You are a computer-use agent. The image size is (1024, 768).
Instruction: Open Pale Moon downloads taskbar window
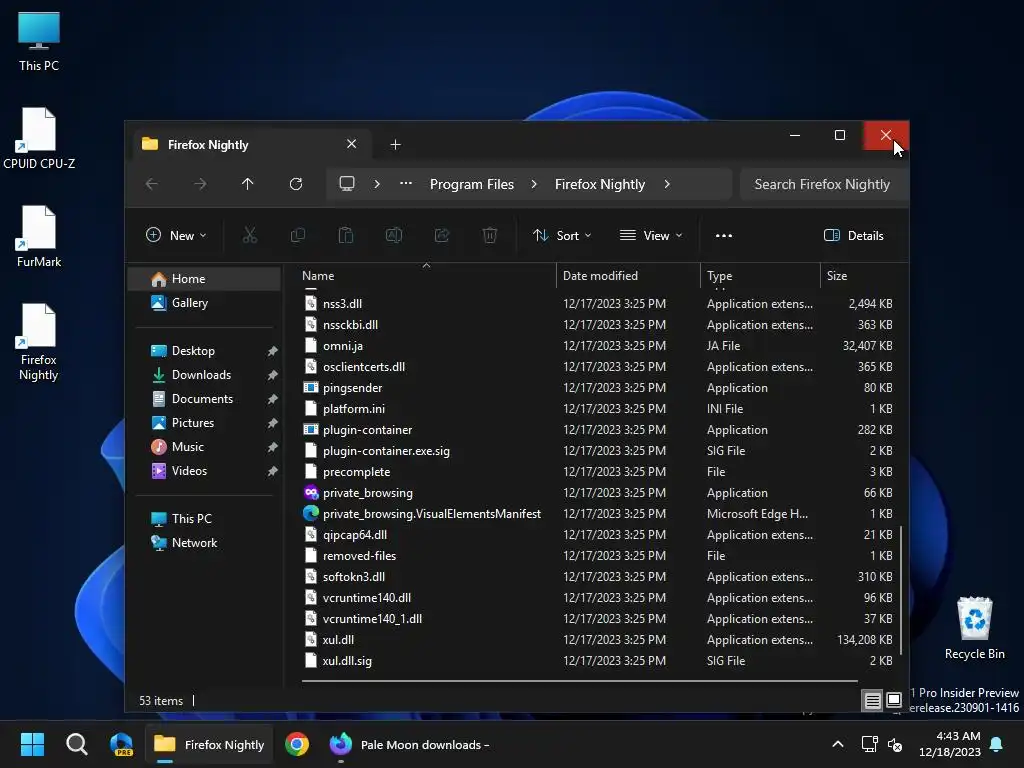[x=409, y=744]
